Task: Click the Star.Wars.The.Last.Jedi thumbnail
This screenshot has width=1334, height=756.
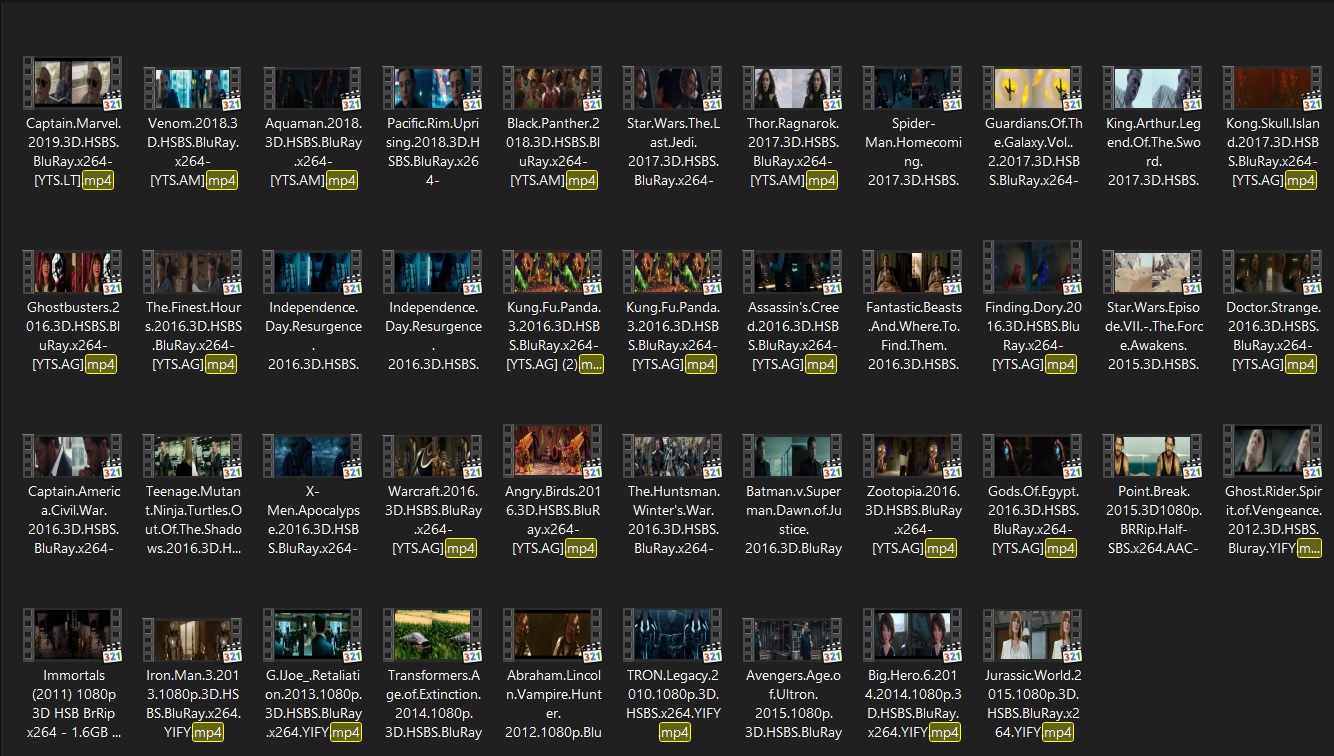Action: pos(672,88)
